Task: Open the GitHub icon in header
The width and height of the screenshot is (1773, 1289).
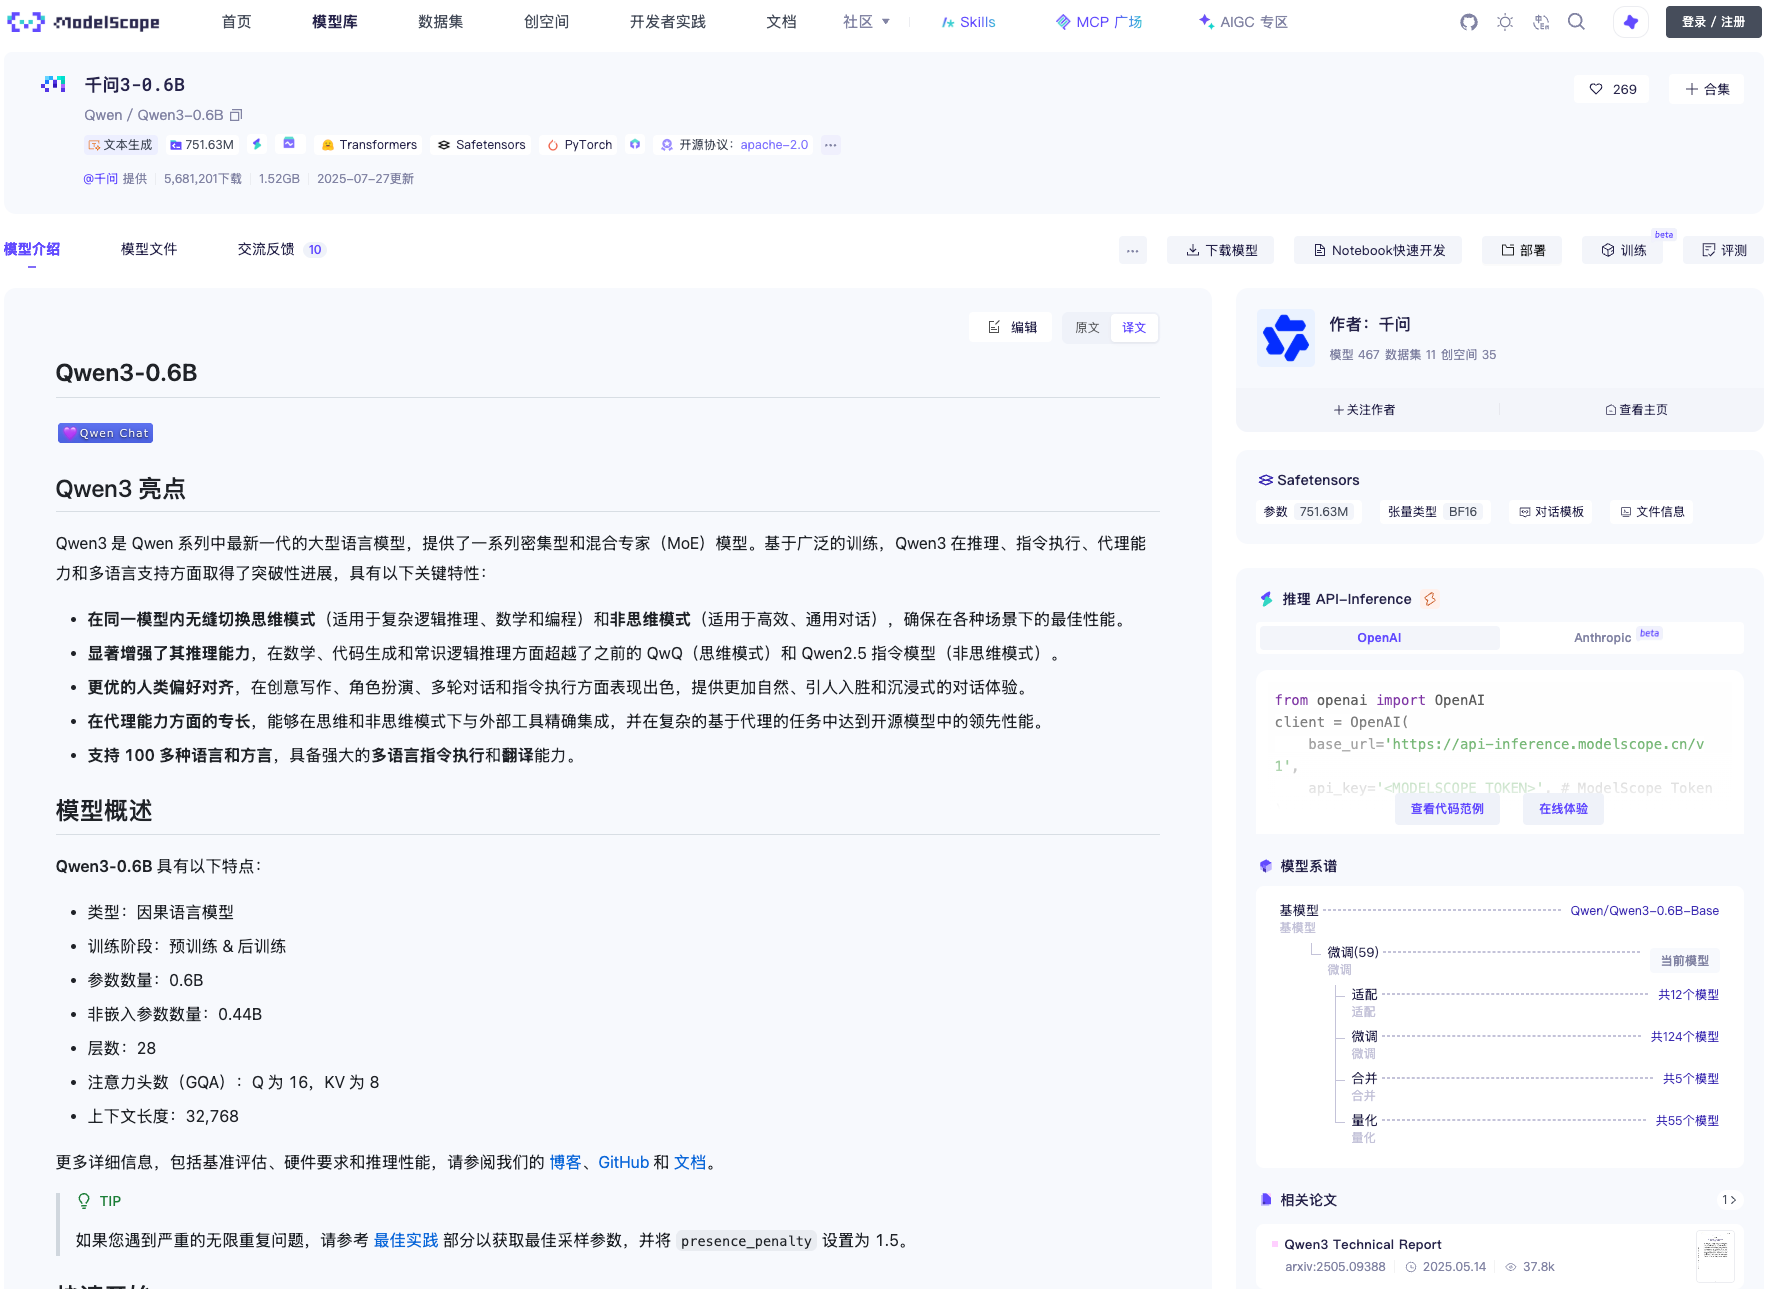Action: (x=1468, y=22)
